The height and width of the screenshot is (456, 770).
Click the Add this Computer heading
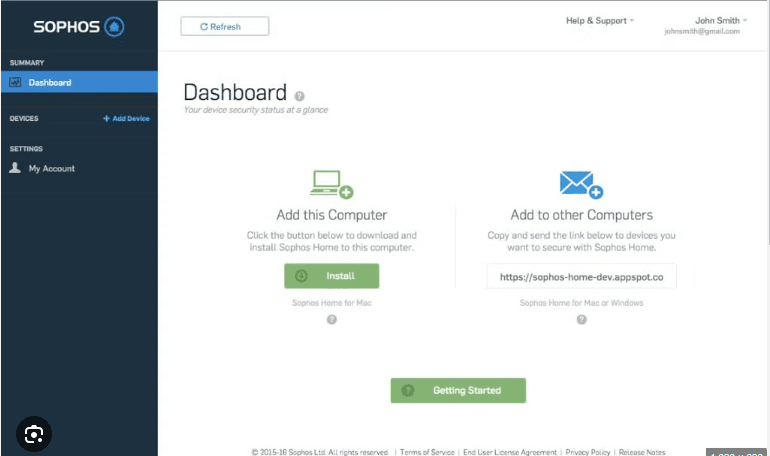pos(331,215)
